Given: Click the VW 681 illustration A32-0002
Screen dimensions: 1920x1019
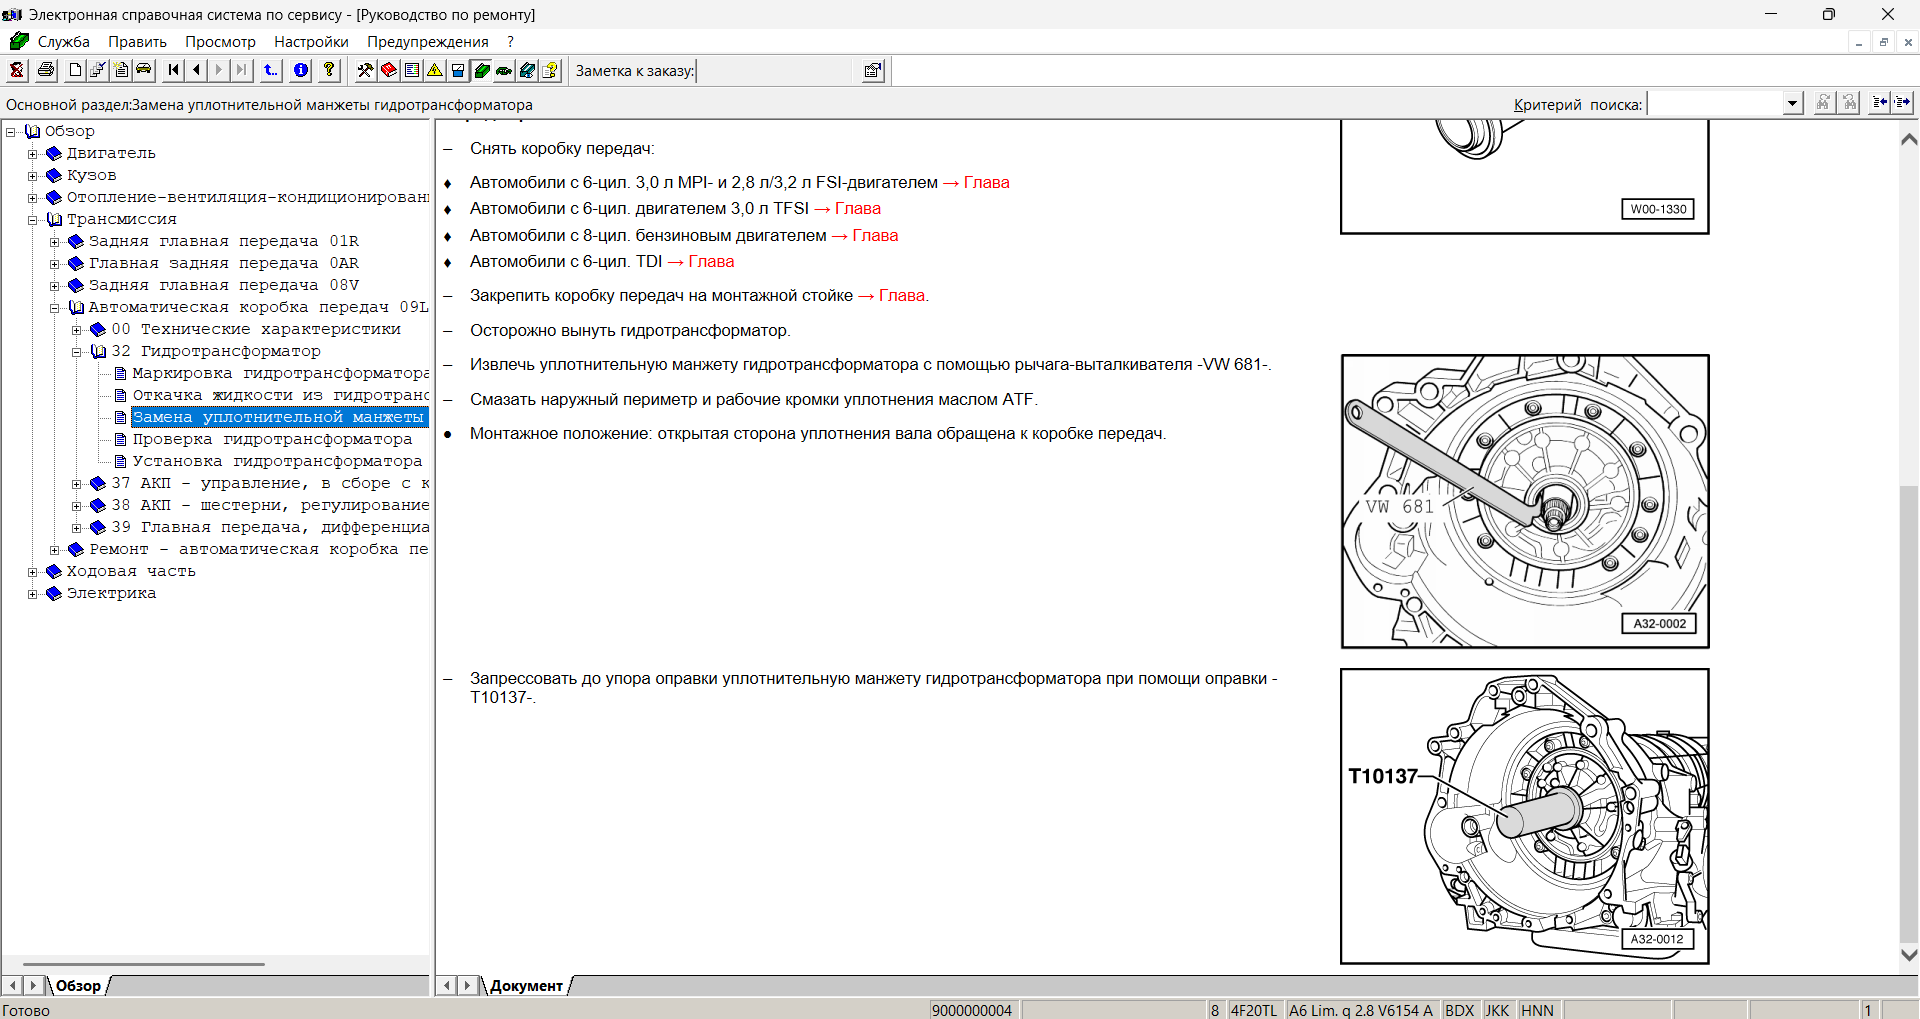Looking at the screenshot, I should coord(1525,501).
